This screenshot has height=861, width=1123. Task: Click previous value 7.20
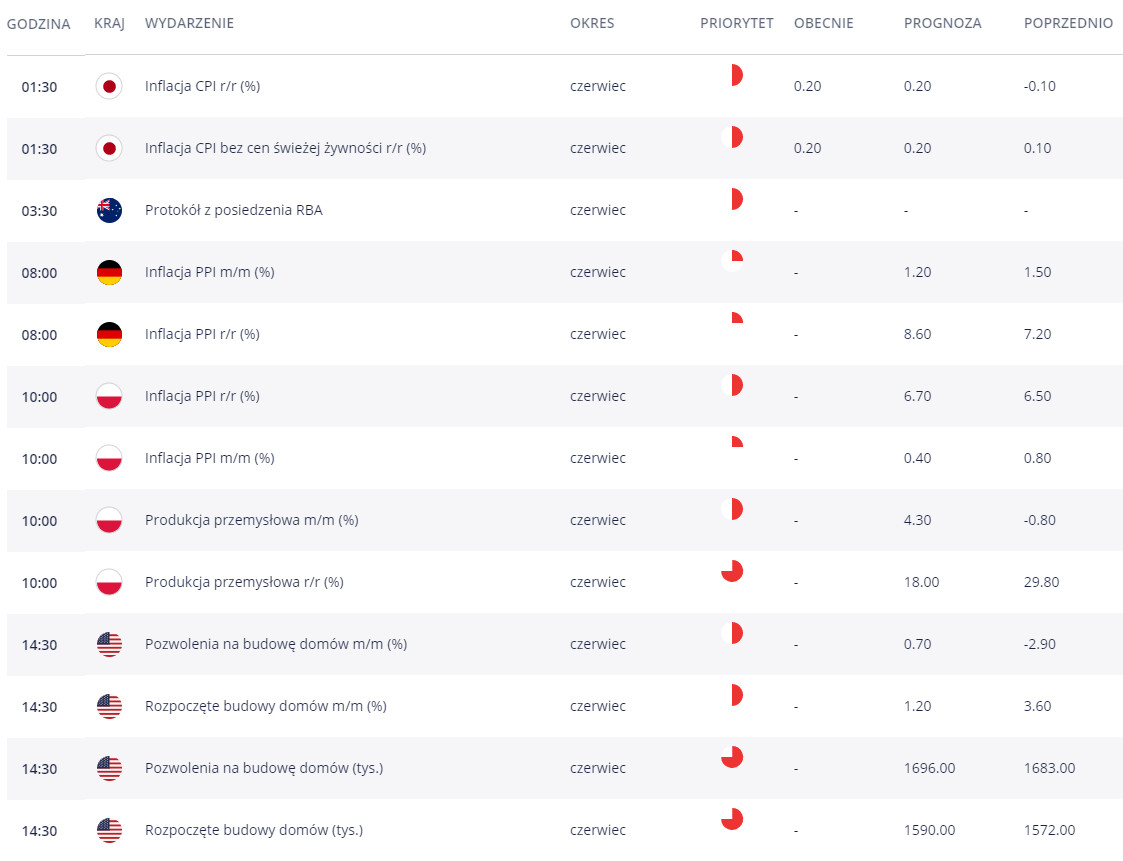click(x=1038, y=335)
